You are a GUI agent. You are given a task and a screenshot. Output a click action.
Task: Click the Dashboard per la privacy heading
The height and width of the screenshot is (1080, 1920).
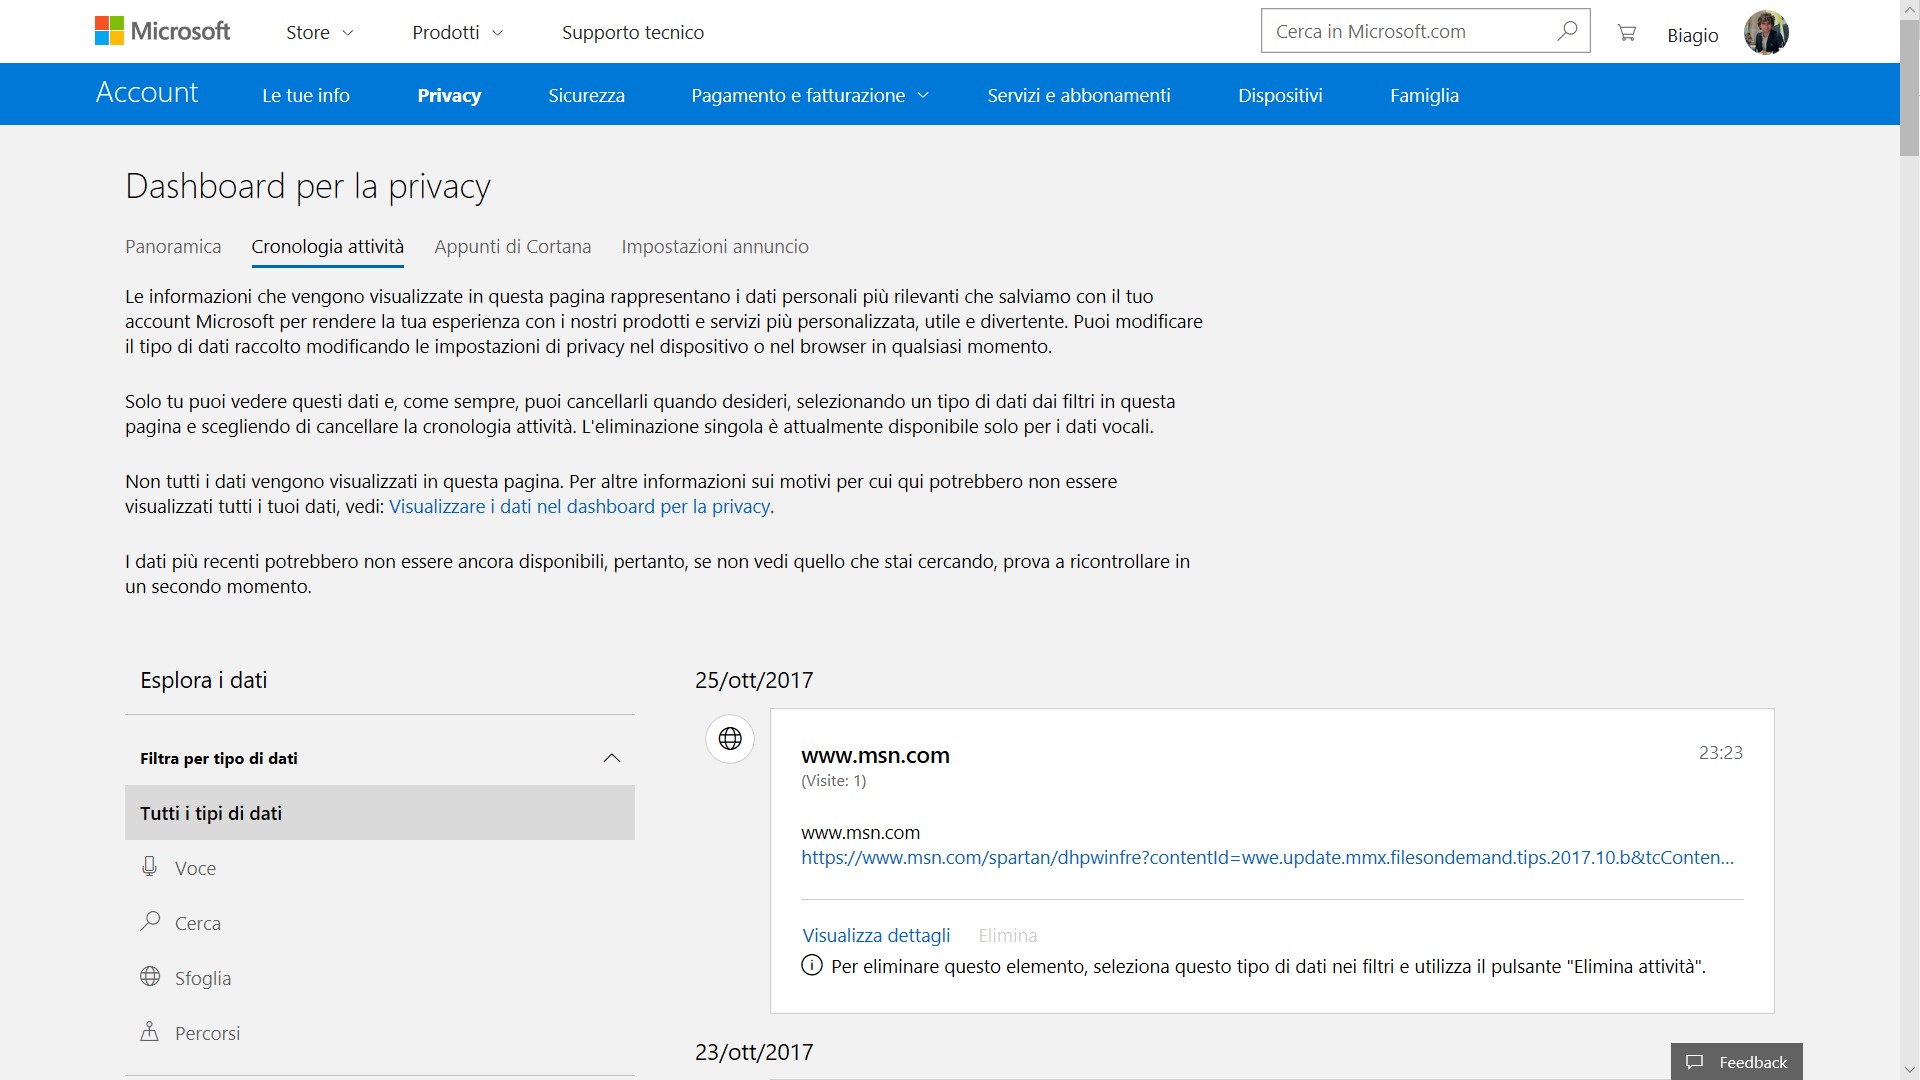(308, 186)
